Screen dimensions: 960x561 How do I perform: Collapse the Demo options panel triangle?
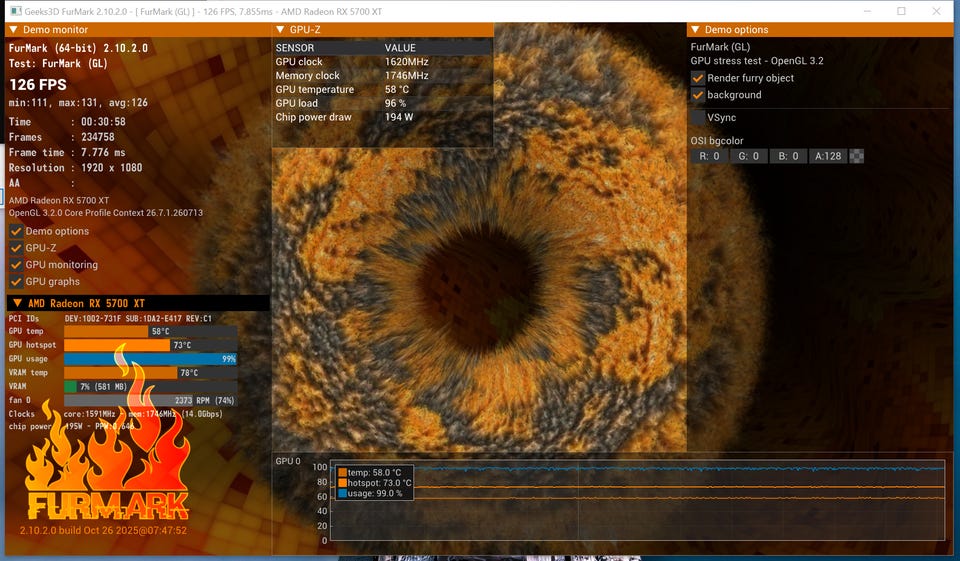click(x=695, y=29)
